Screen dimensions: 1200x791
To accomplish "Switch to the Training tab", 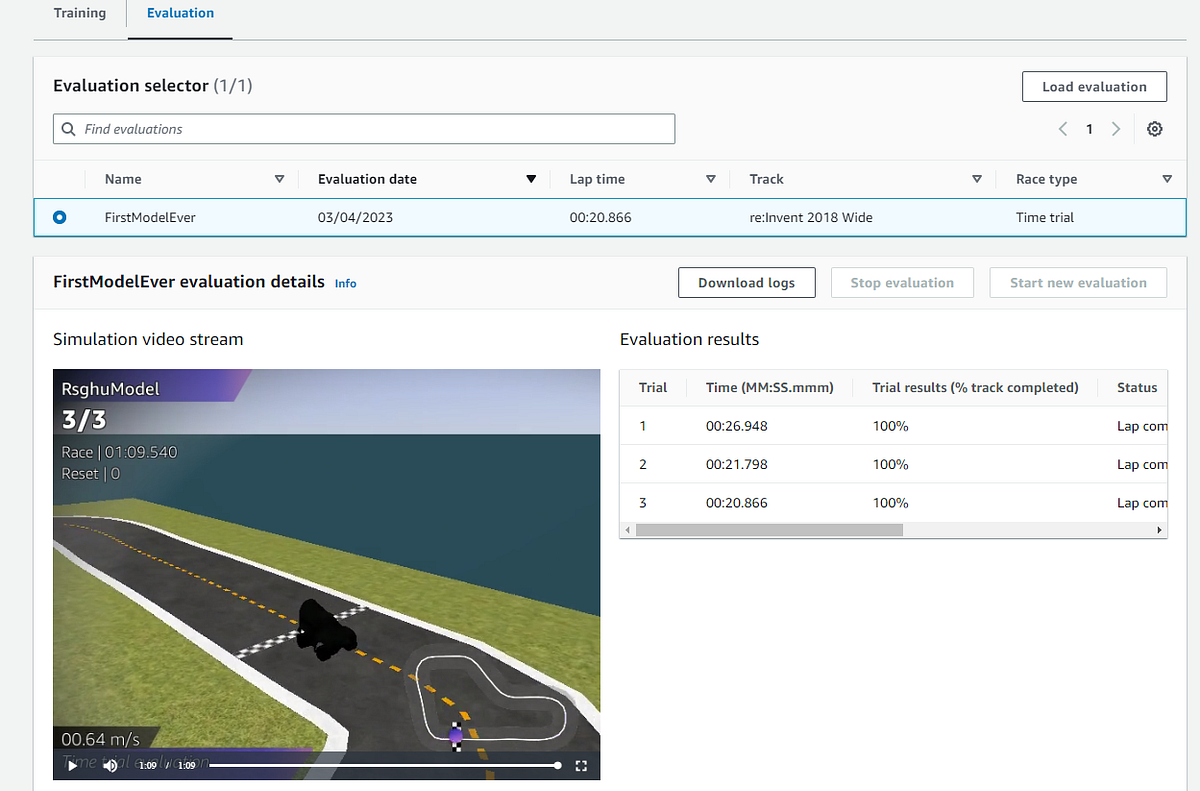I will click(x=80, y=13).
